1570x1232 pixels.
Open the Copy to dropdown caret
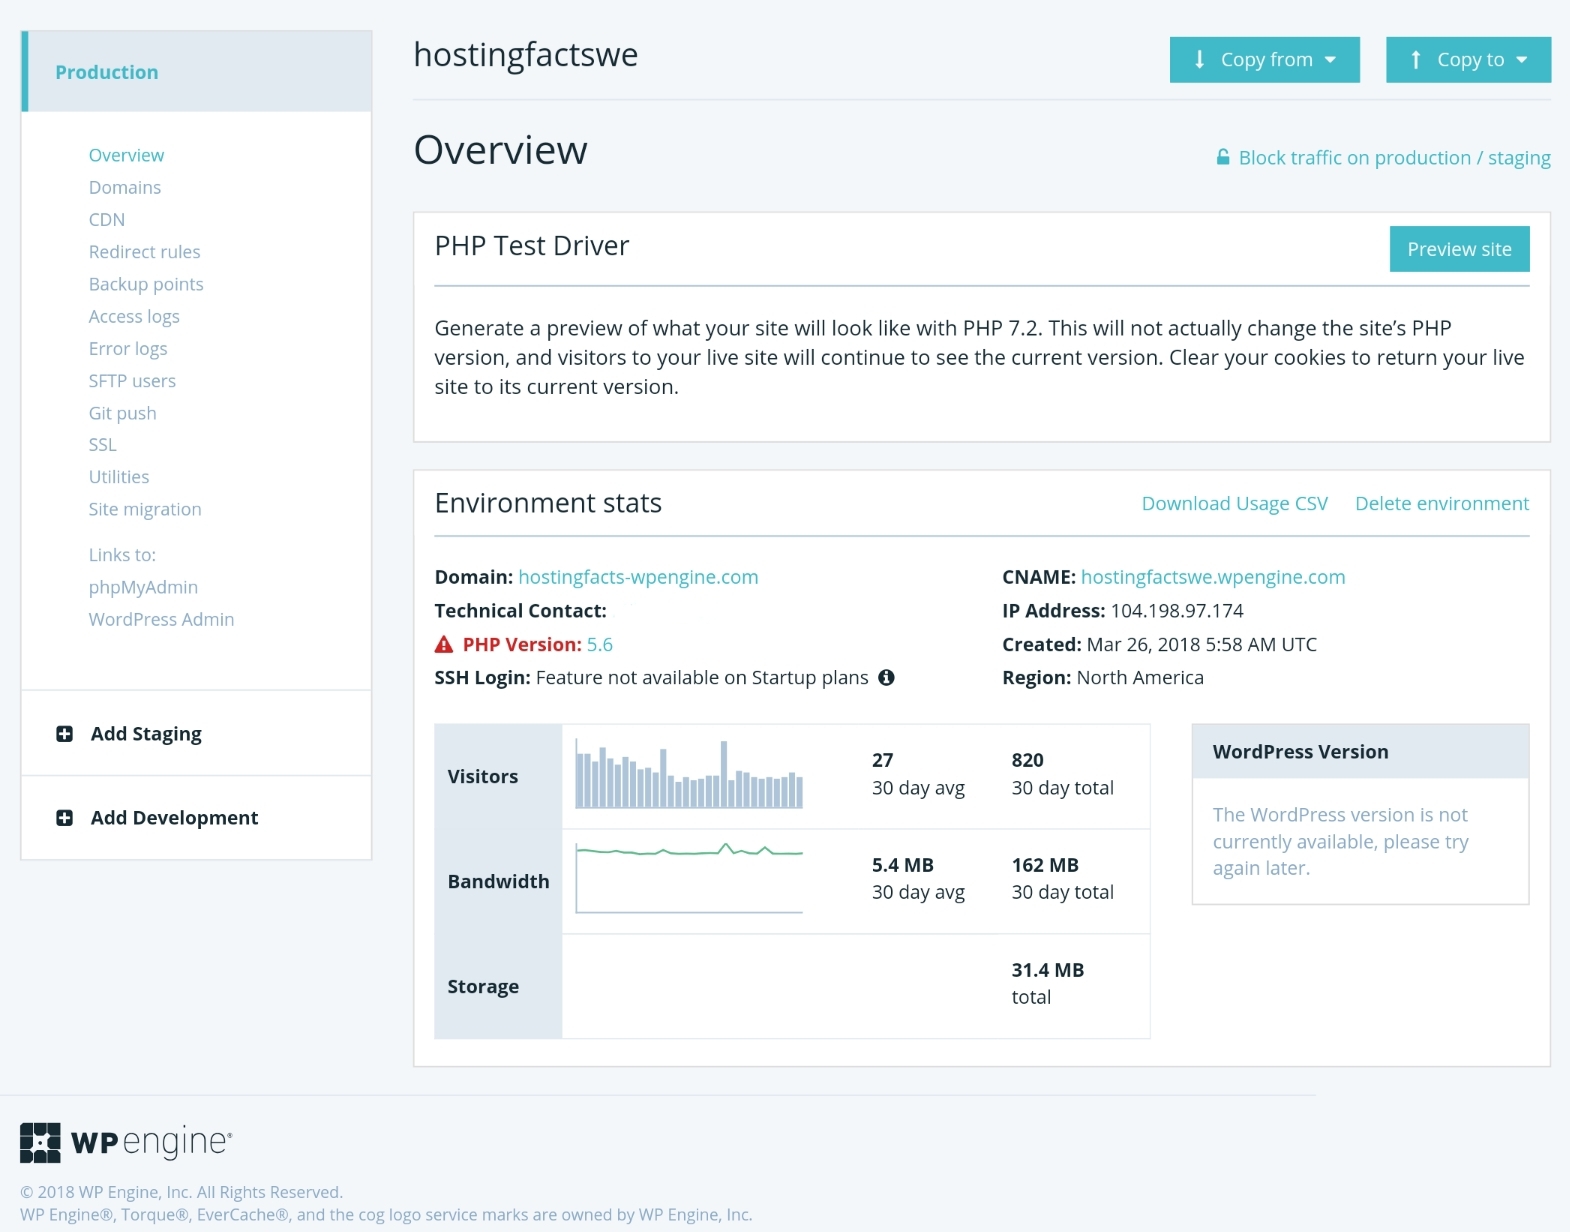click(1521, 60)
